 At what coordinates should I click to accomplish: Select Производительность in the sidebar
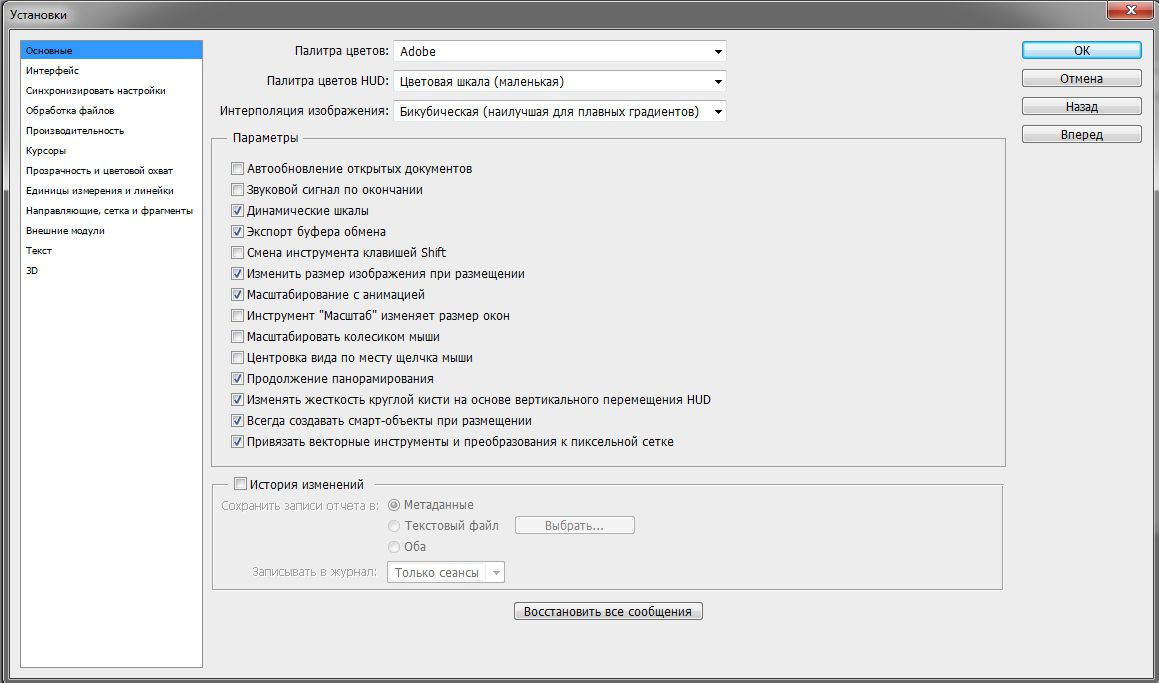tap(75, 131)
